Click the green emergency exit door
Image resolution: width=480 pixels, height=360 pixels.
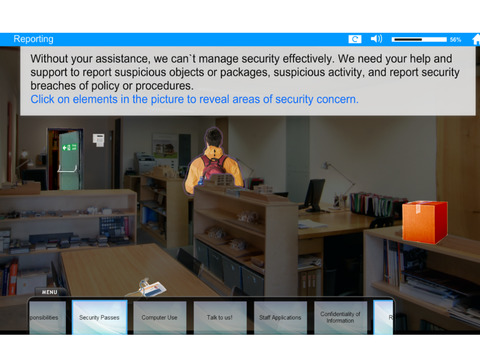coord(70,160)
